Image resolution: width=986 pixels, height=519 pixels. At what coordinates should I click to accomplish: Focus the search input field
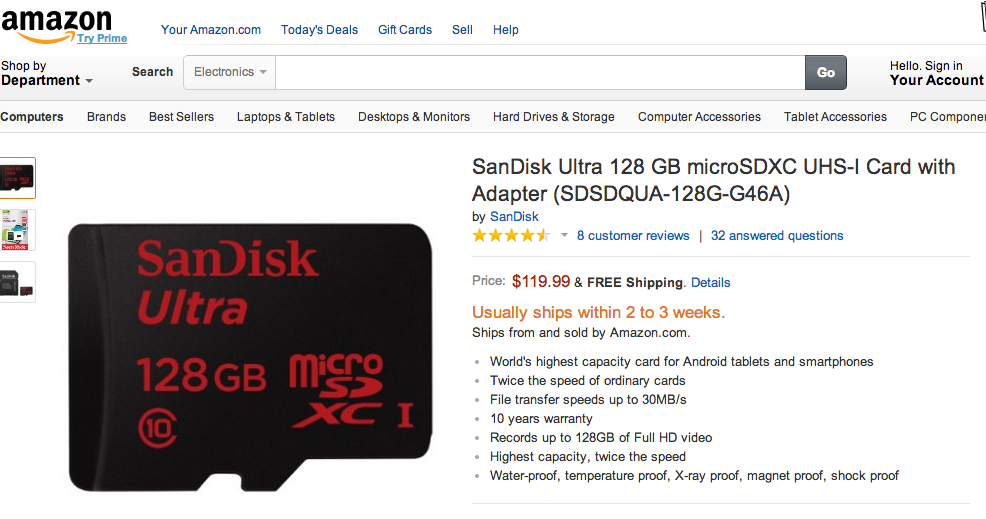tap(540, 72)
